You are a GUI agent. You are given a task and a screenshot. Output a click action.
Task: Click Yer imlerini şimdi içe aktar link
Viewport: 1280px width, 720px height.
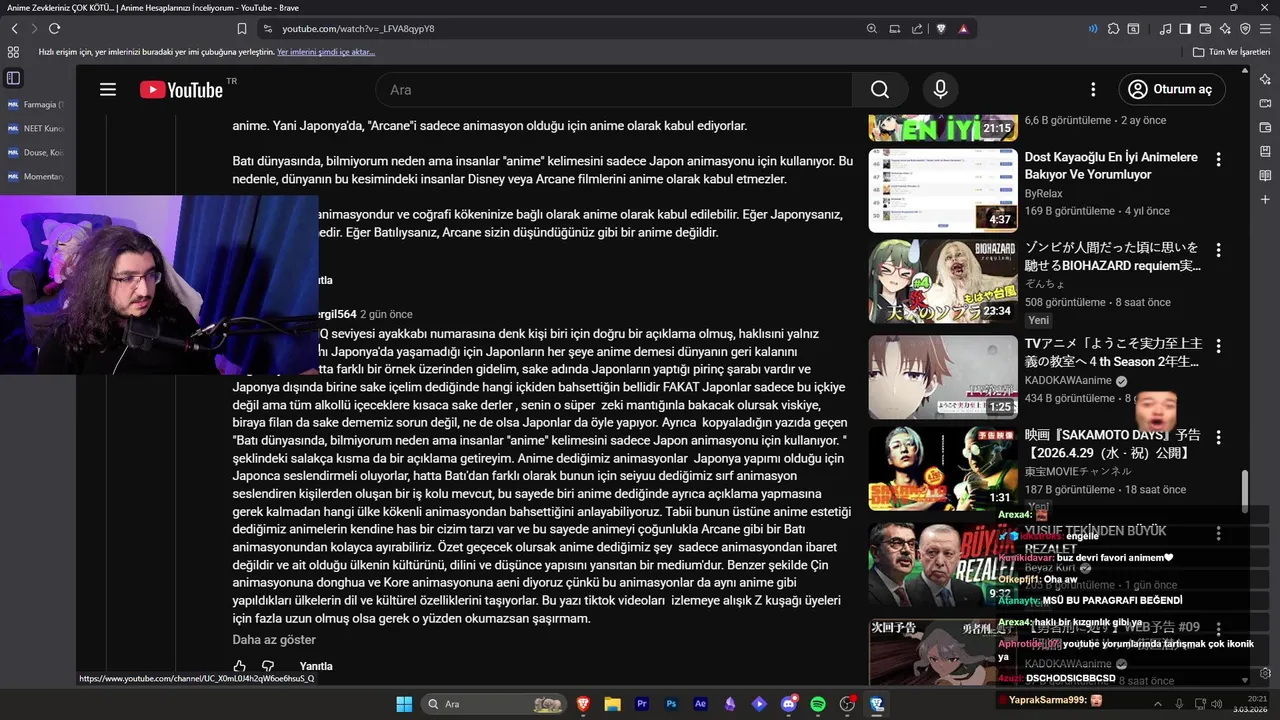[x=326, y=52]
